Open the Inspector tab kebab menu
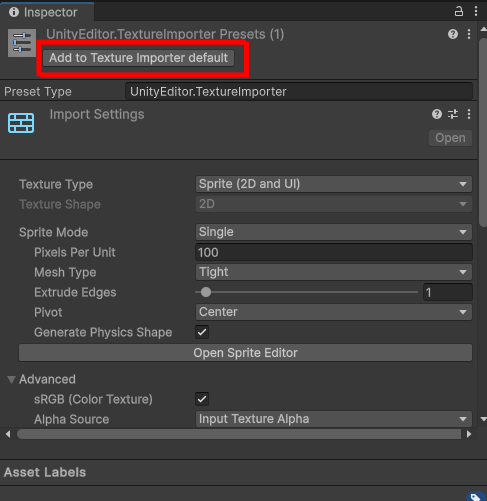Viewport: 487px width, 501px height. coord(476,11)
